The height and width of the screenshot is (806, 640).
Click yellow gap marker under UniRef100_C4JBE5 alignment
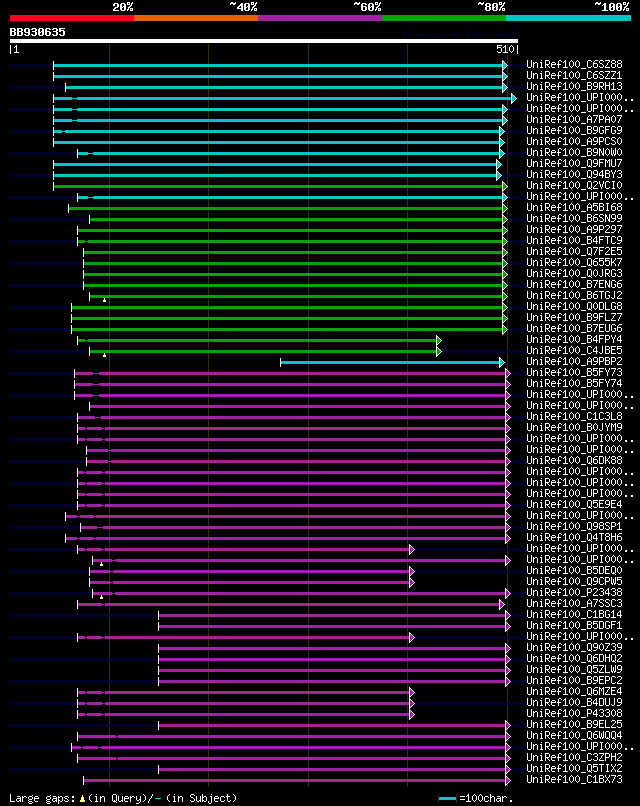point(104,355)
